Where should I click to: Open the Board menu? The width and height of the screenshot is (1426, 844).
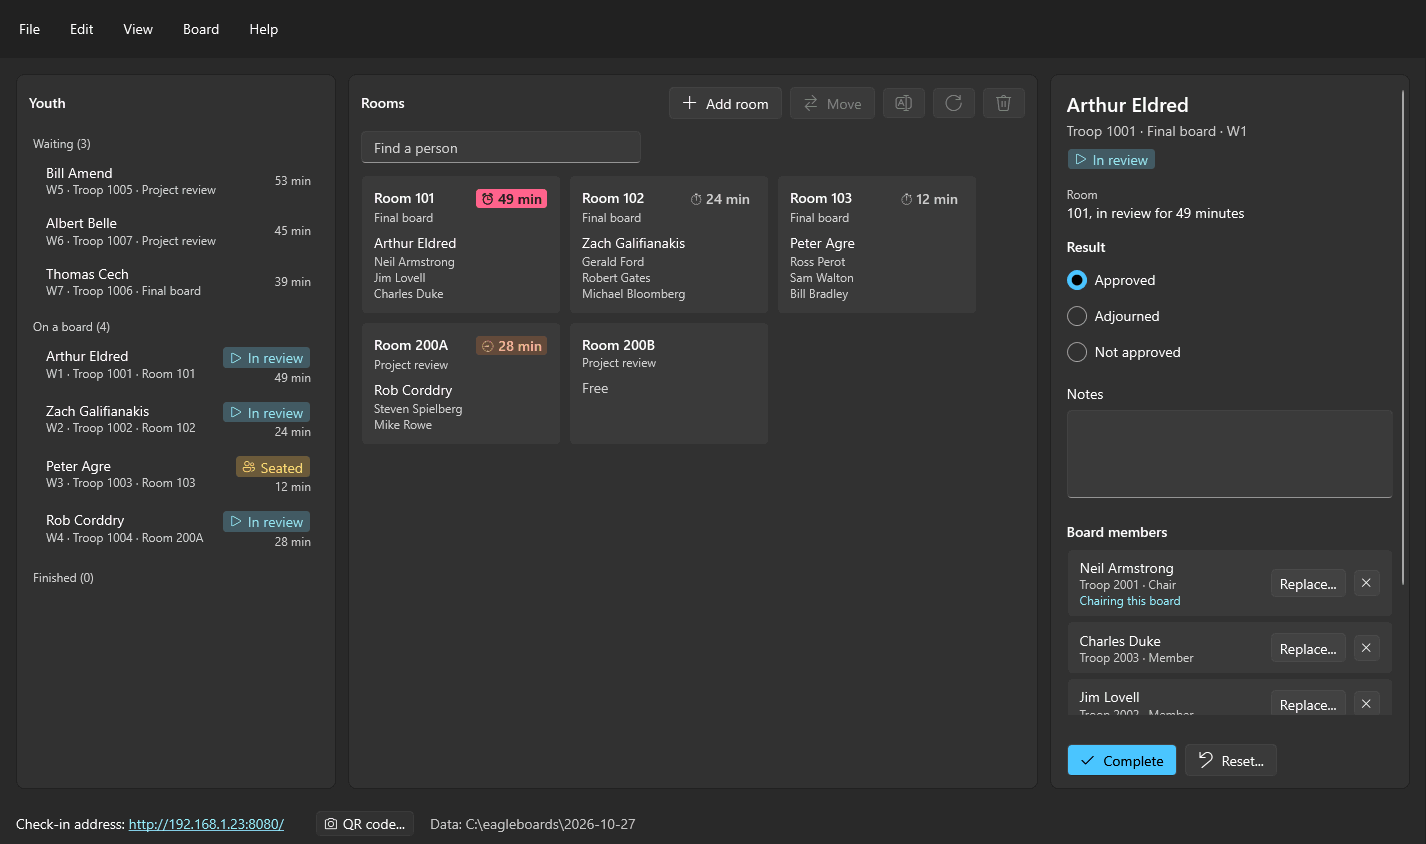[x=201, y=29]
